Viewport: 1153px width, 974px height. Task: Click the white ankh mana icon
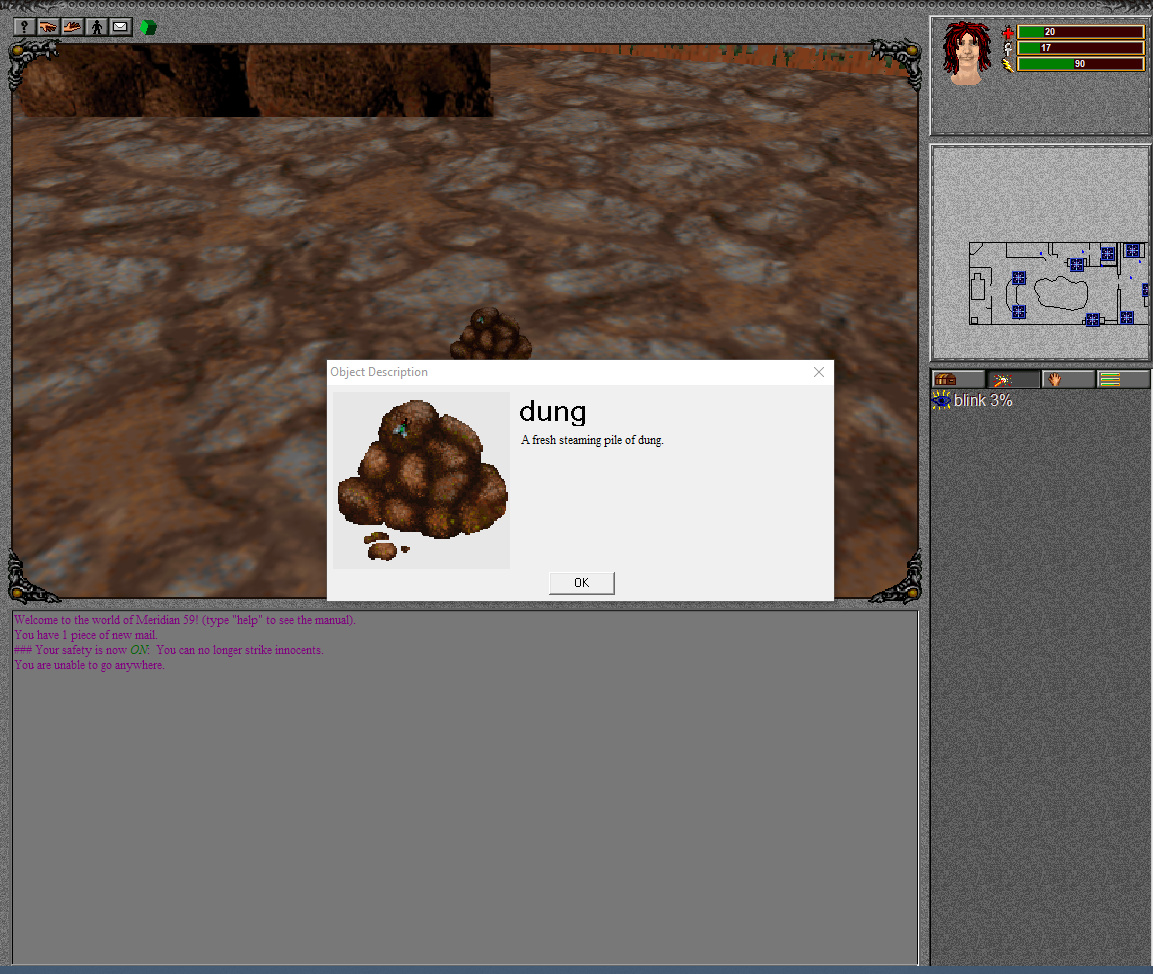(1008, 48)
